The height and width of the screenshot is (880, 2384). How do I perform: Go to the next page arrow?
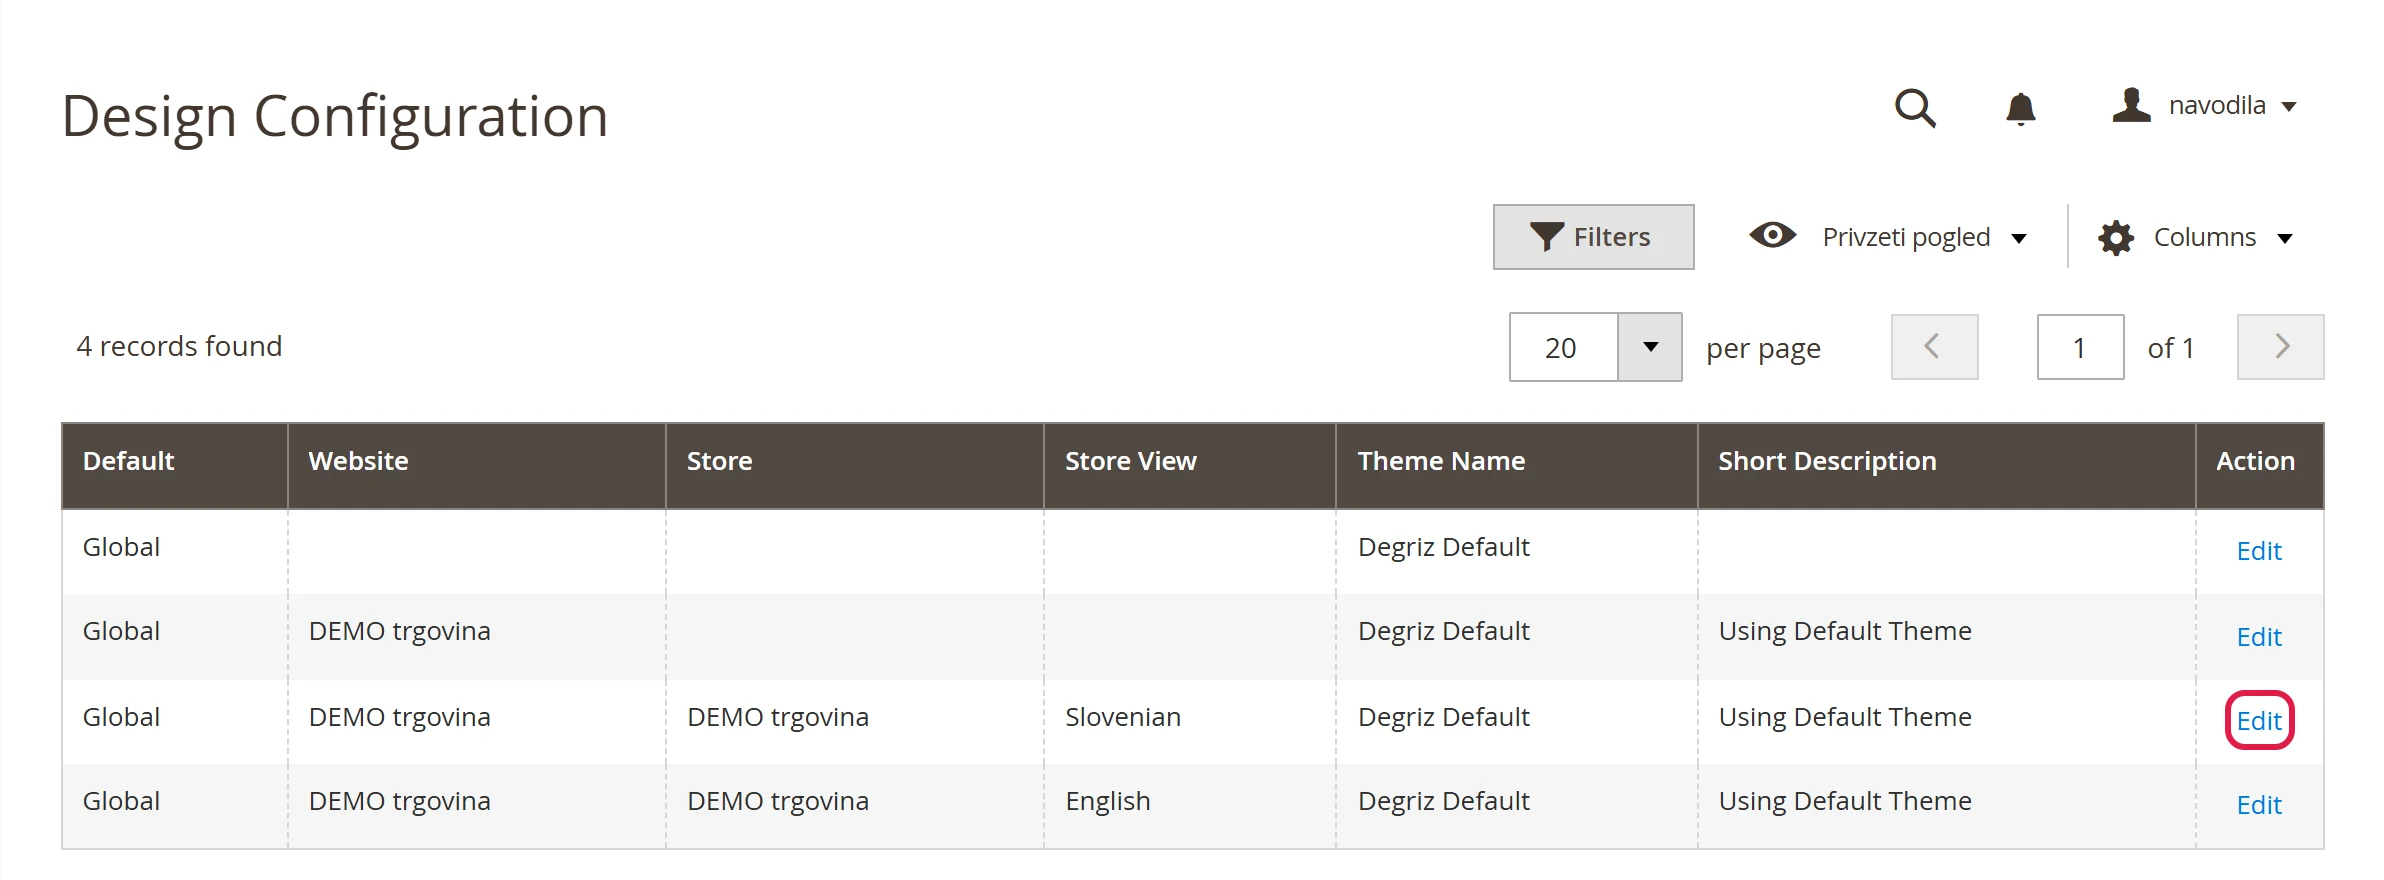pos(2280,347)
